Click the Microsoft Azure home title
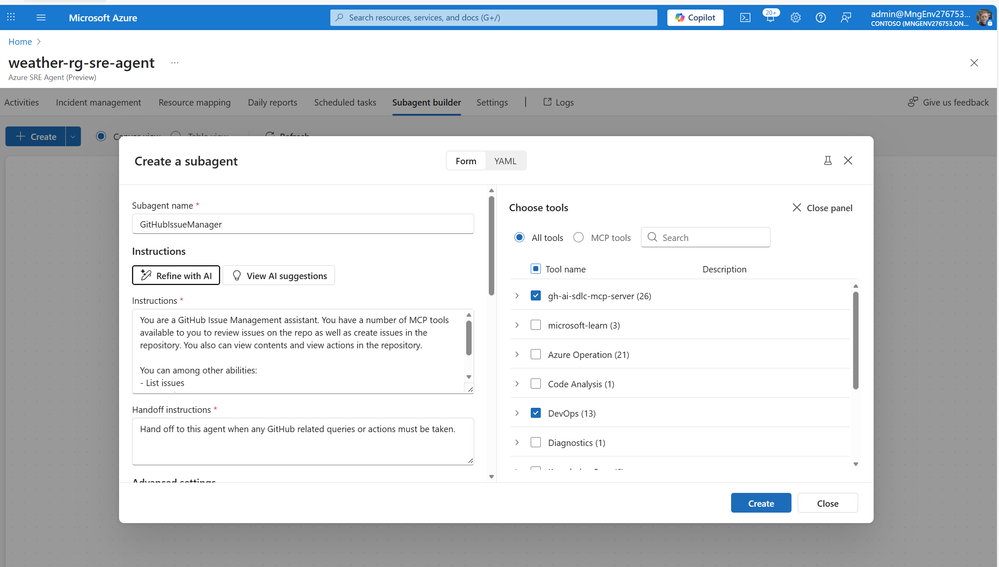 [103, 17]
